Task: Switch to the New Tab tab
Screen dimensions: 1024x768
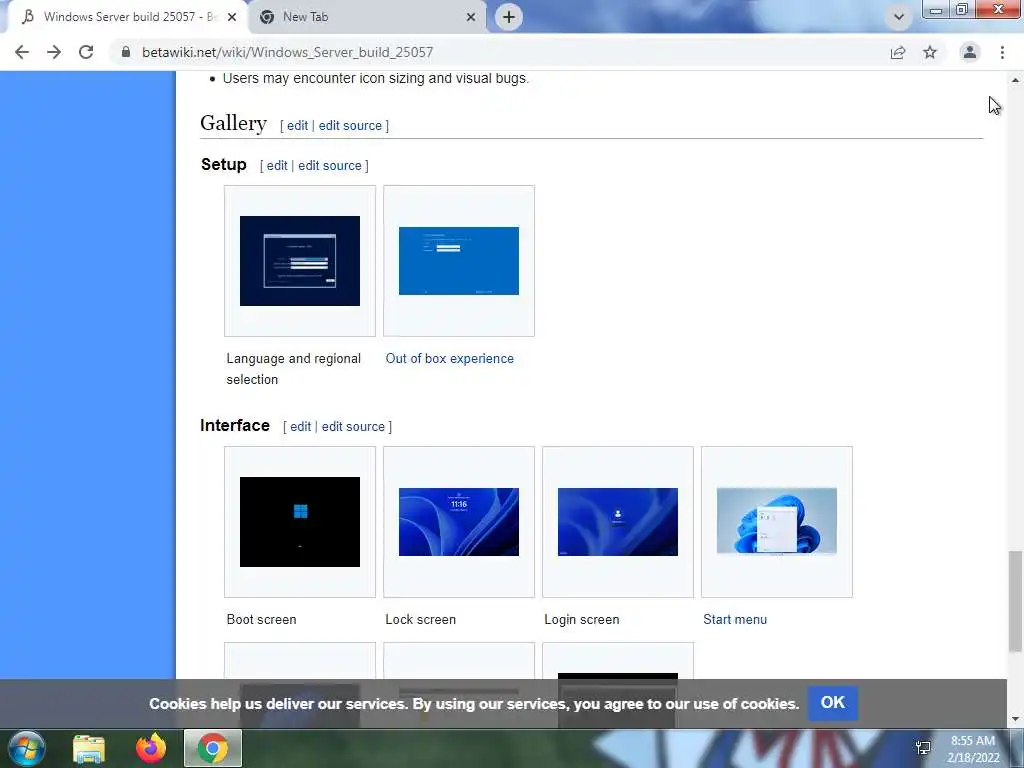Action: pyautogui.click(x=368, y=17)
